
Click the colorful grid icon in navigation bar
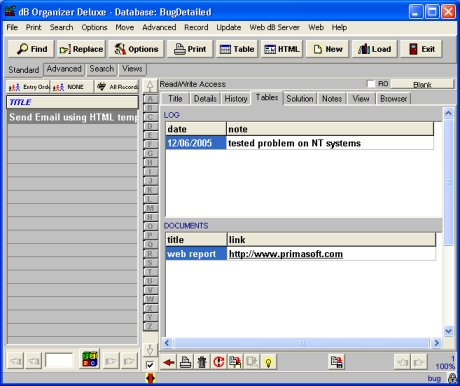(x=90, y=359)
